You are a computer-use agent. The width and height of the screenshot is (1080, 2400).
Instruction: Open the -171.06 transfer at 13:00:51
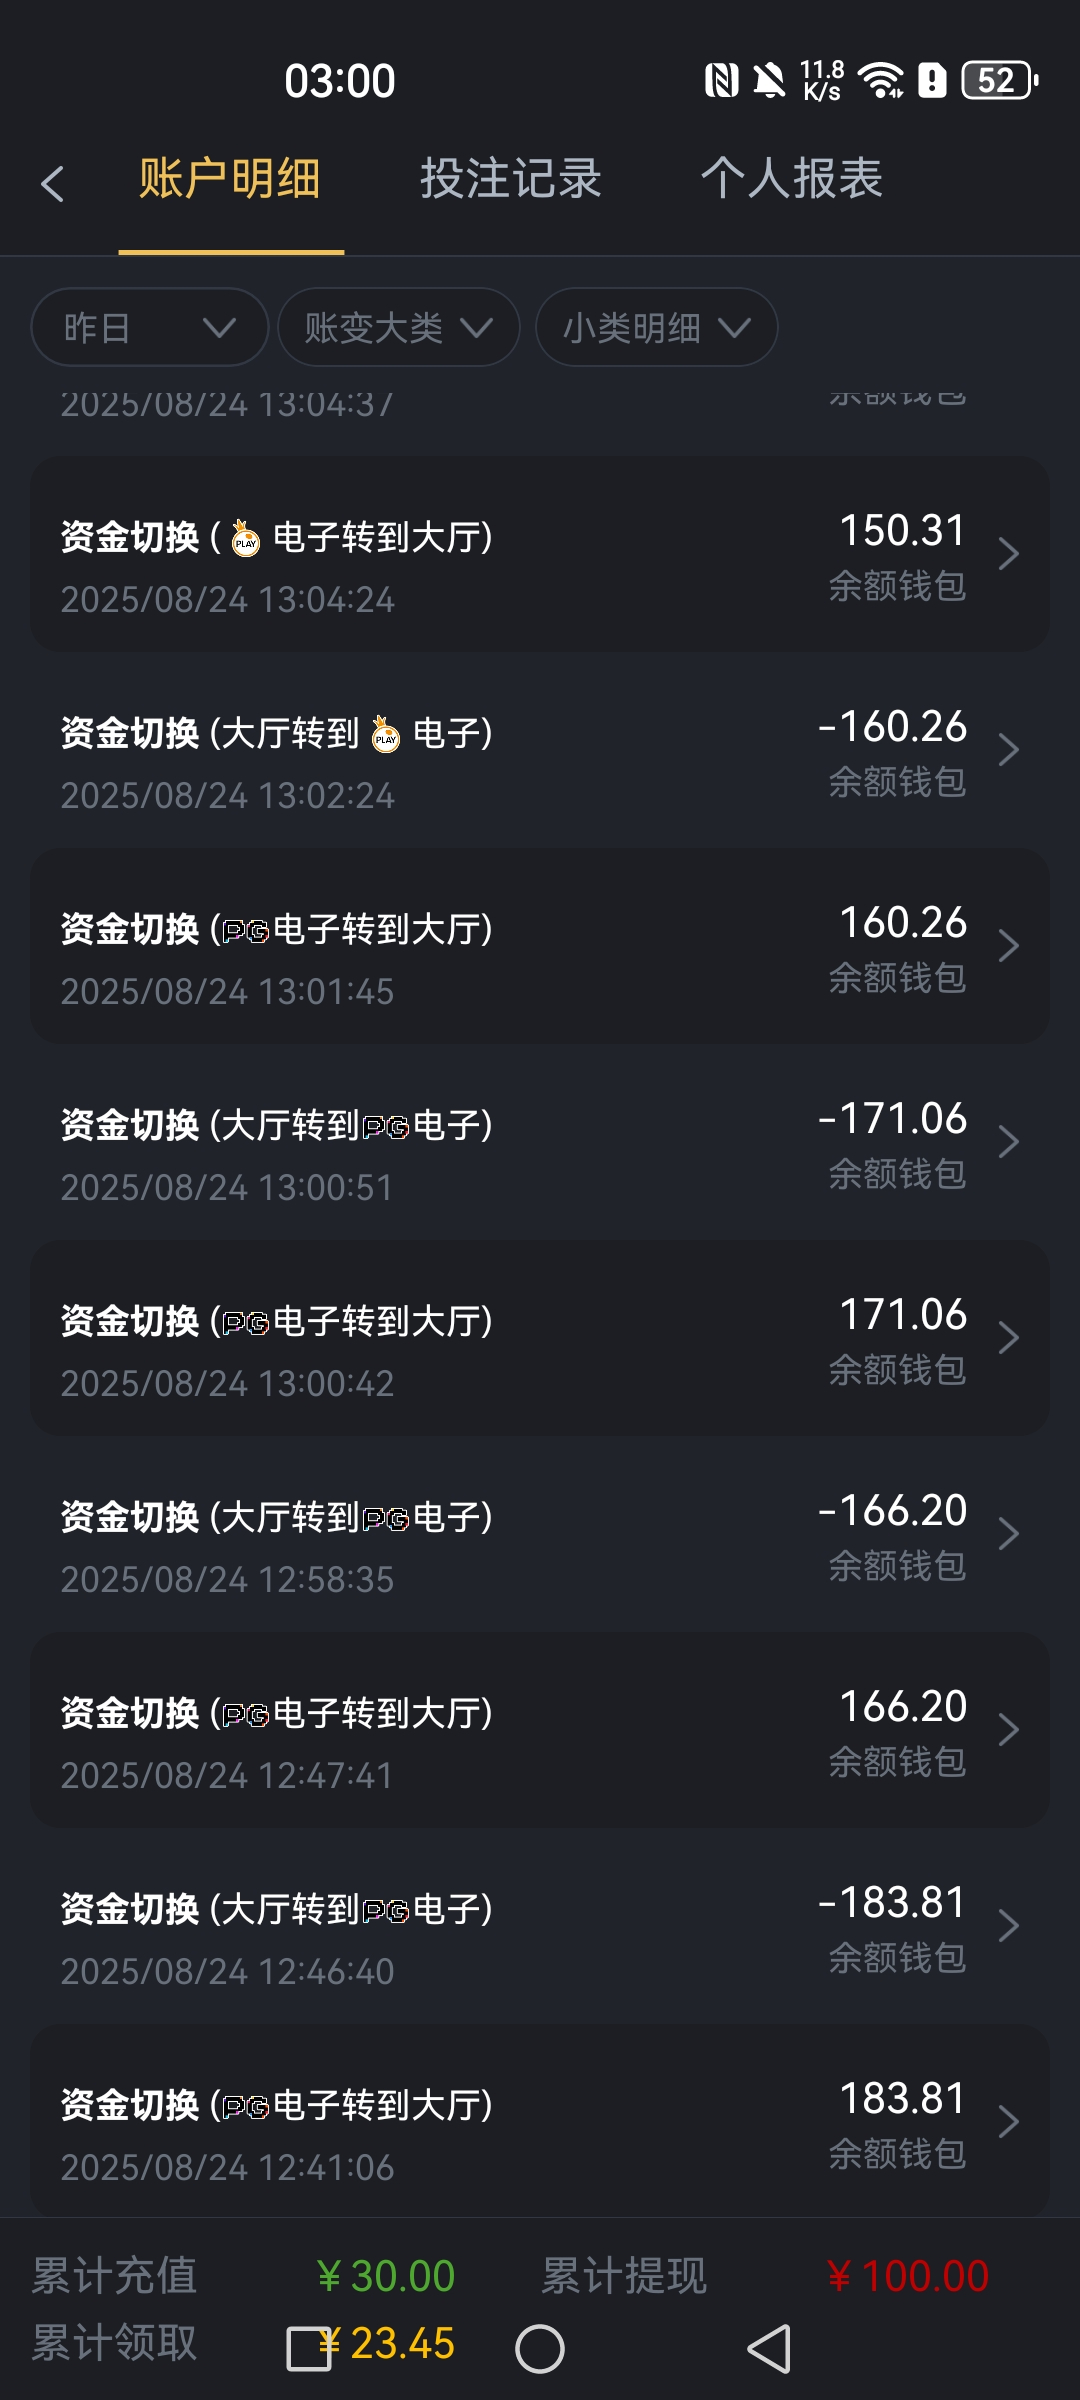[540, 1143]
